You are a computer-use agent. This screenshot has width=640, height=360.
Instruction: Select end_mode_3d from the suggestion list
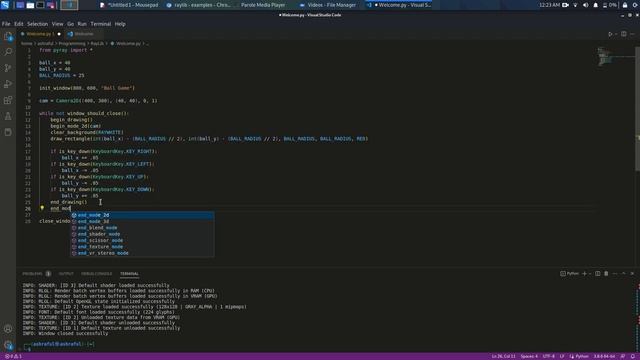[x=142, y=221]
